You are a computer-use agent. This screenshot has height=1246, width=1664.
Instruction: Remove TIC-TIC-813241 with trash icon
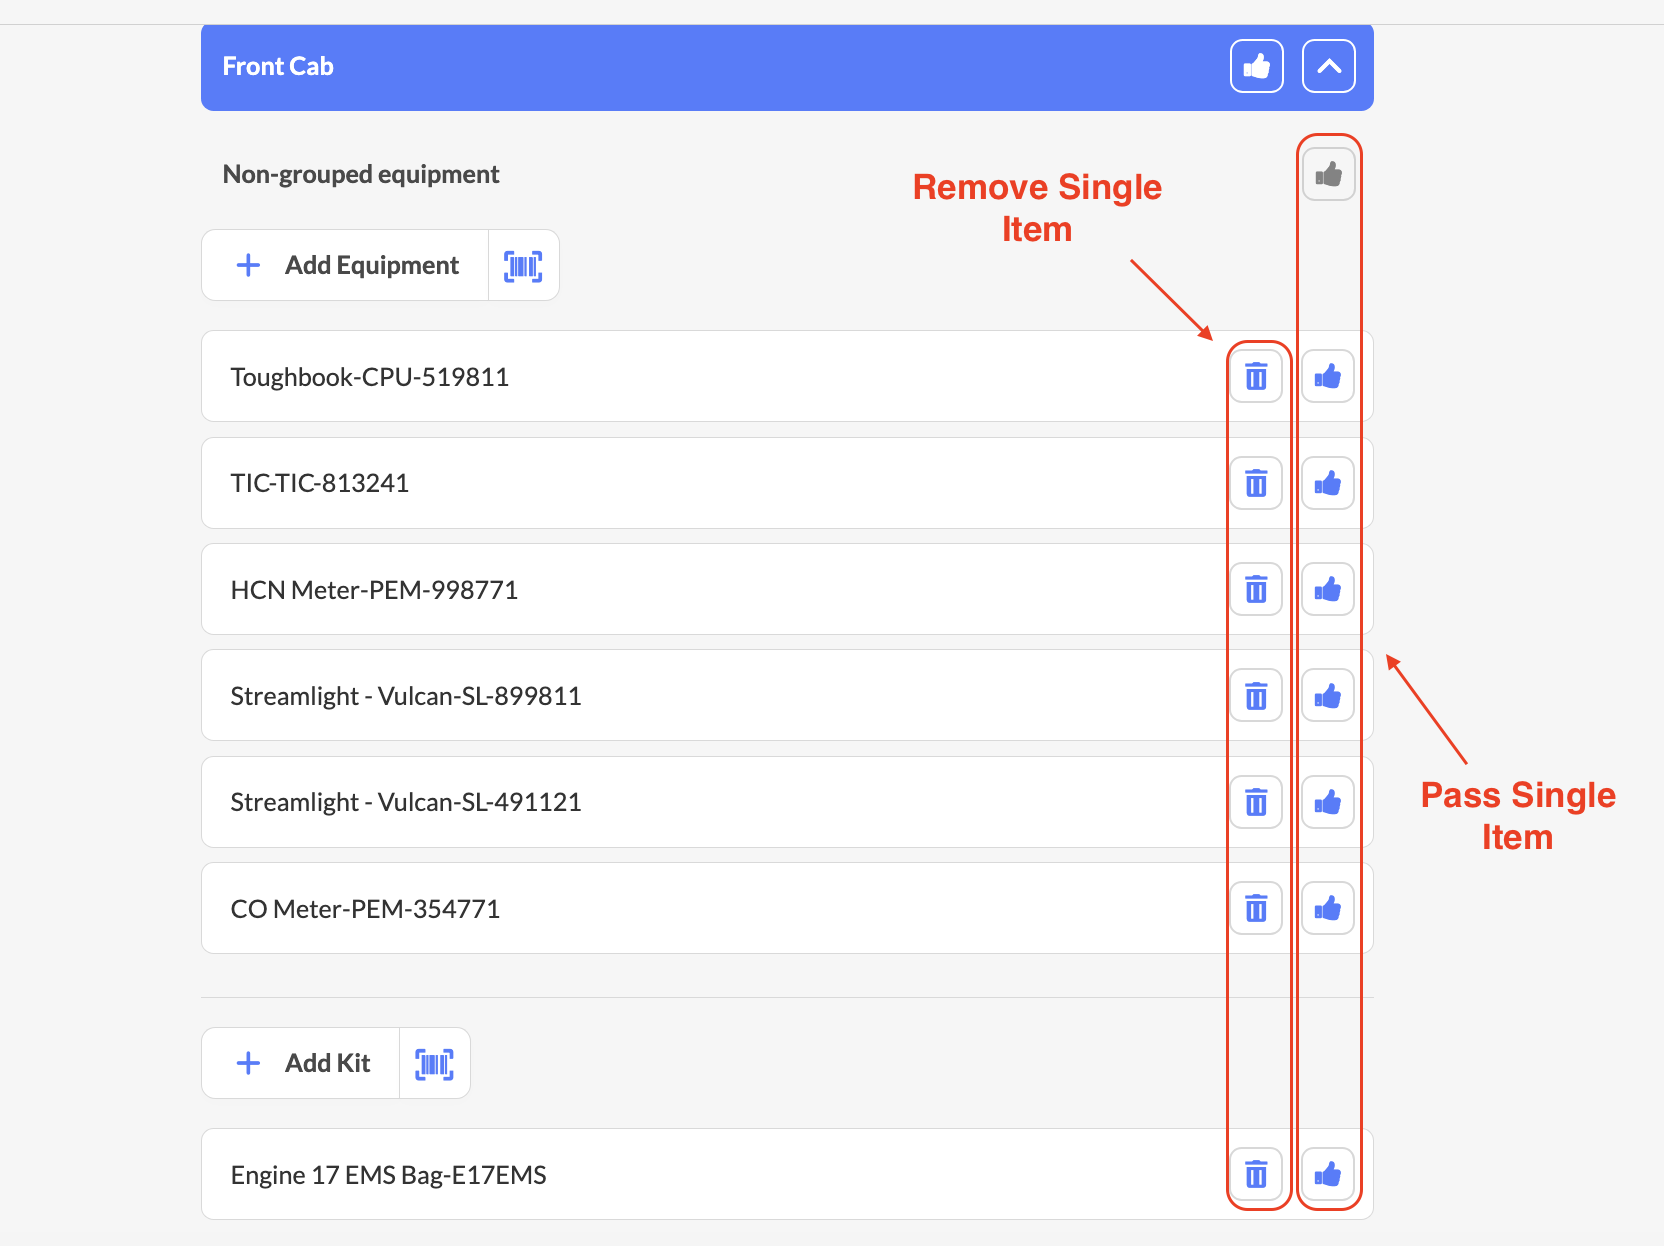(1256, 484)
